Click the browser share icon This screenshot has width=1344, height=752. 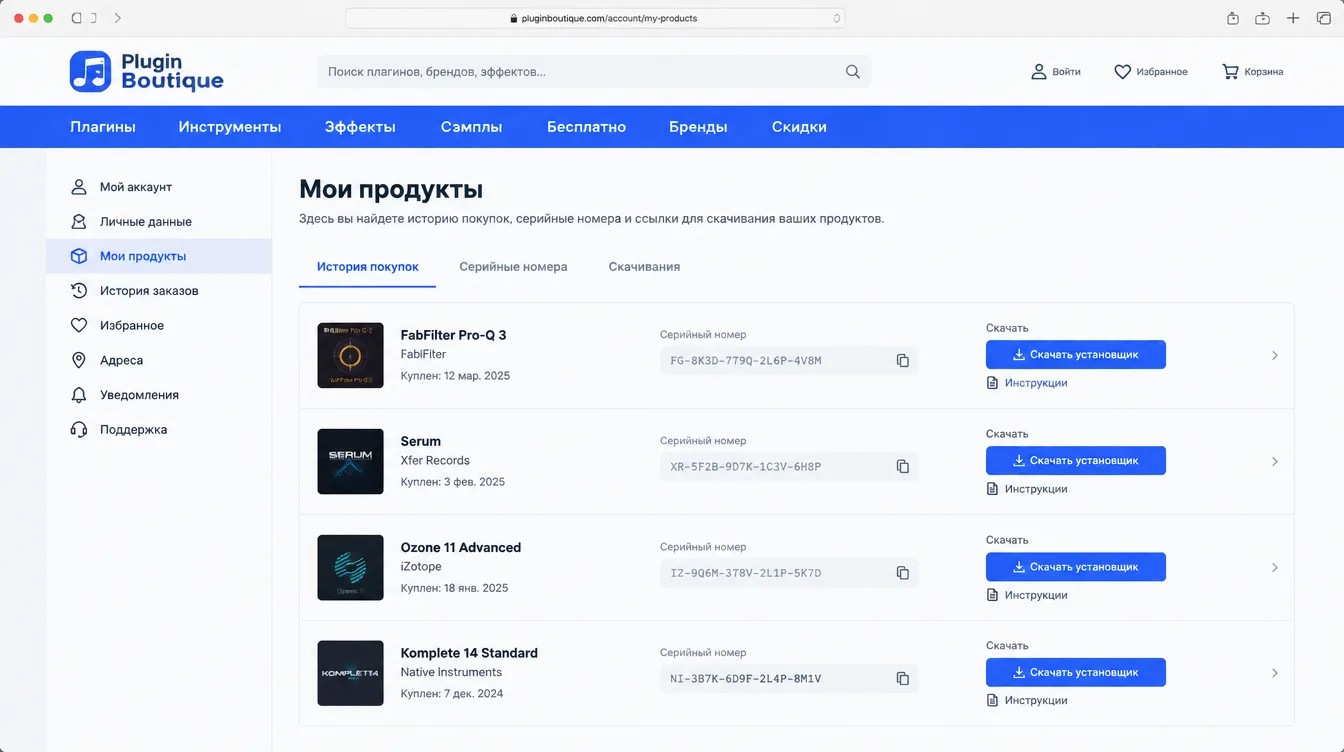click(x=1233, y=18)
